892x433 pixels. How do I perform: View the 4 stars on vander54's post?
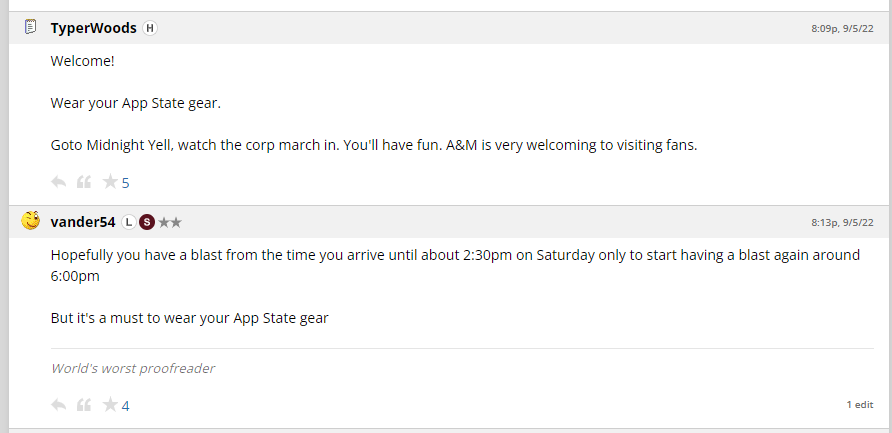coord(126,406)
